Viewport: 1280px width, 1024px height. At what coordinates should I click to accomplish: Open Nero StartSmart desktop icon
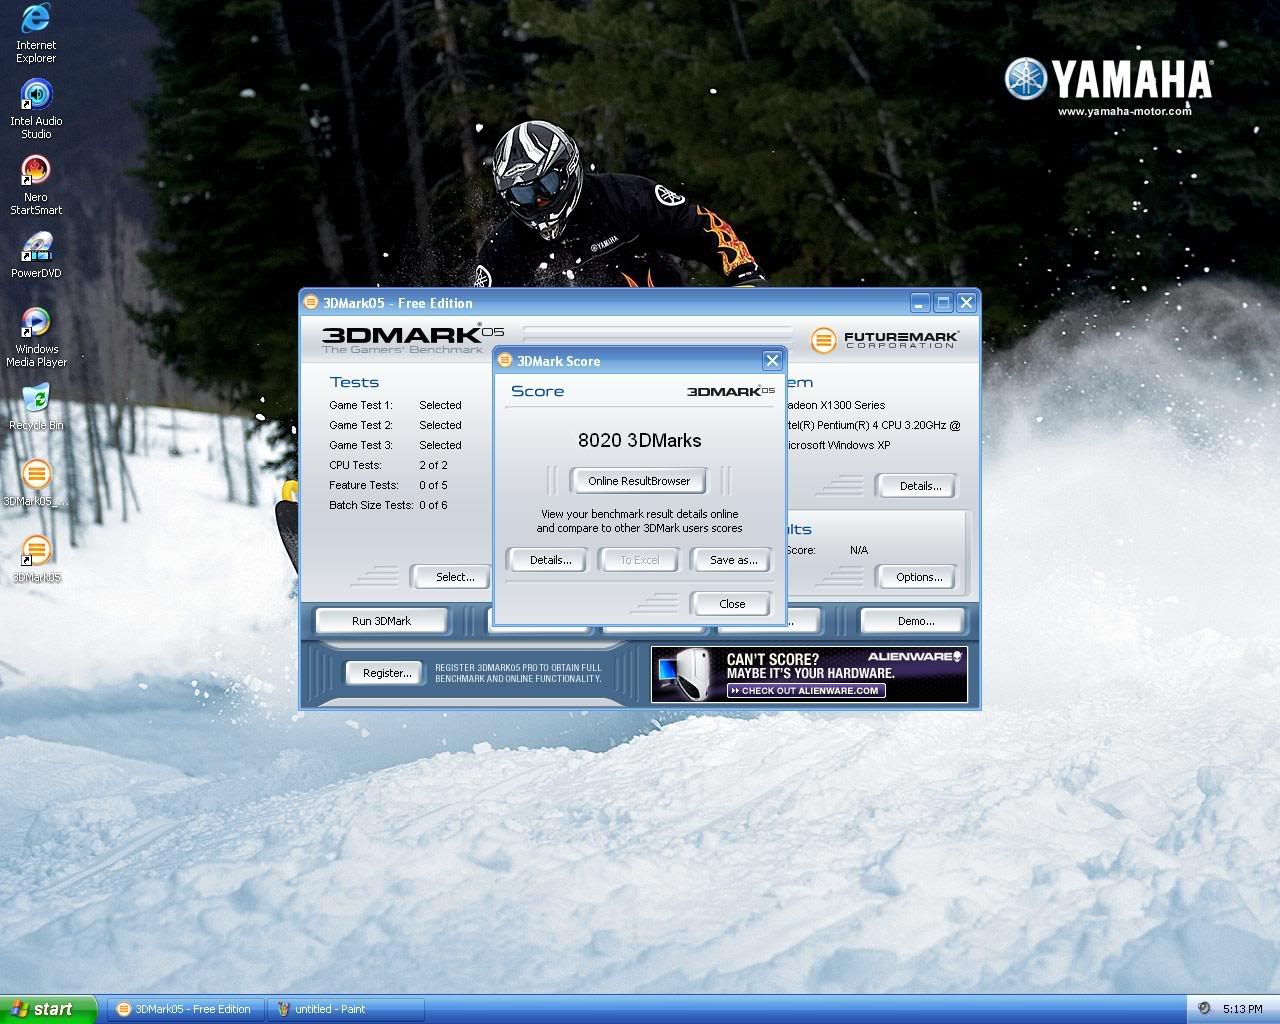pos(36,173)
